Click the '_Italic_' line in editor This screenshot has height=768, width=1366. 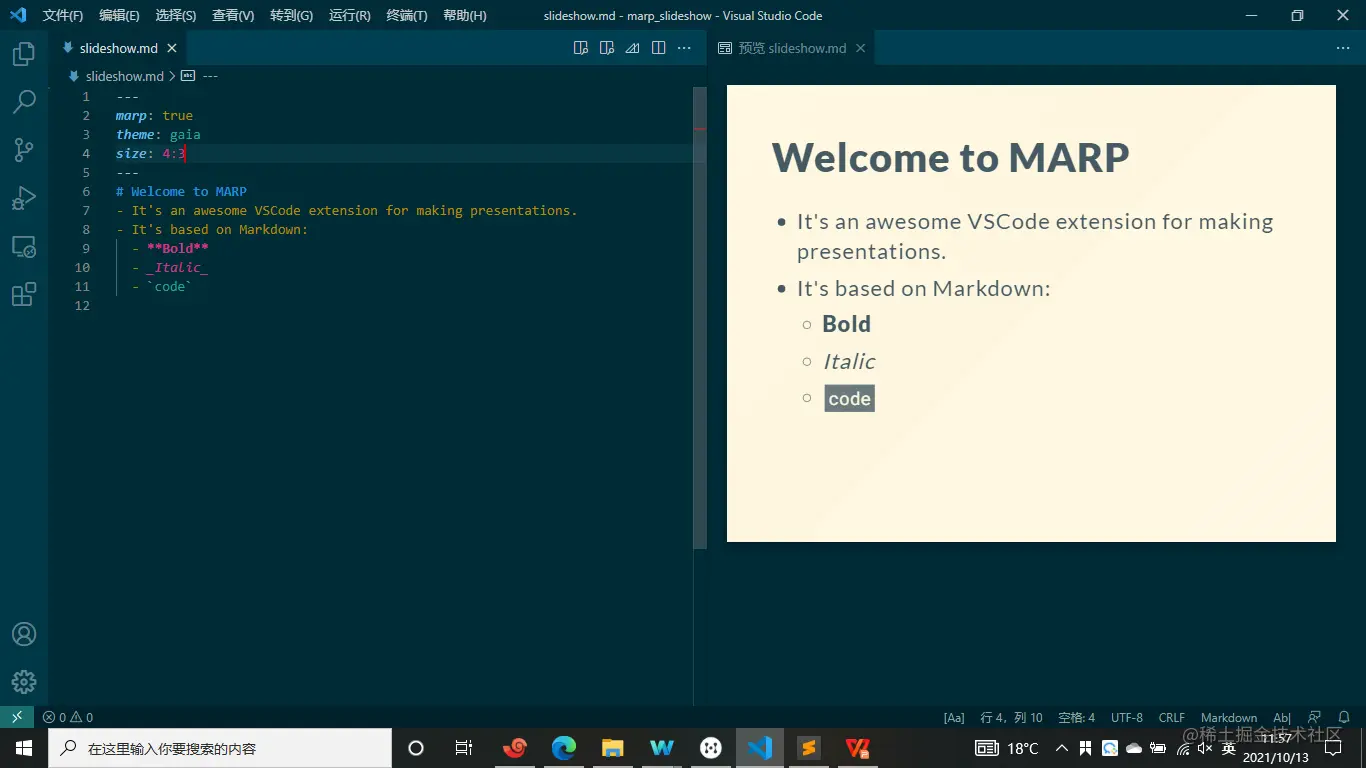[170, 267]
